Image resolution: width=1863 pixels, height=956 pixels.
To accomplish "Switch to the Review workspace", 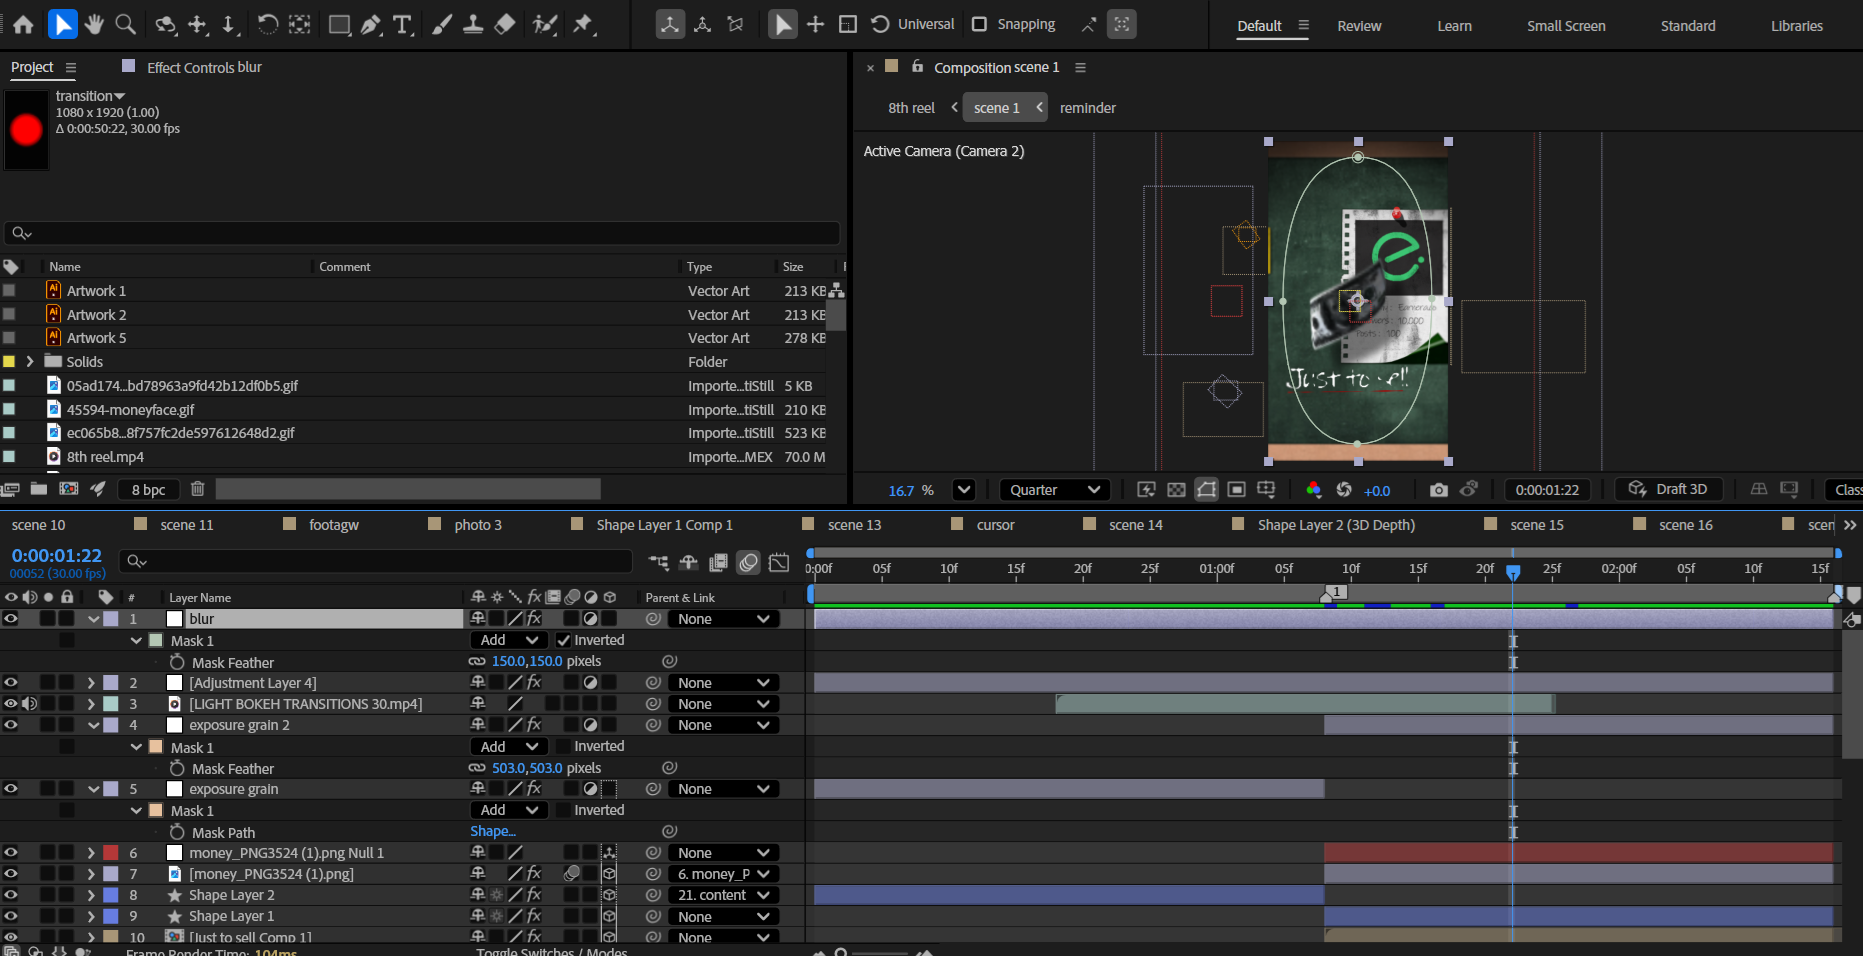I will [1359, 26].
